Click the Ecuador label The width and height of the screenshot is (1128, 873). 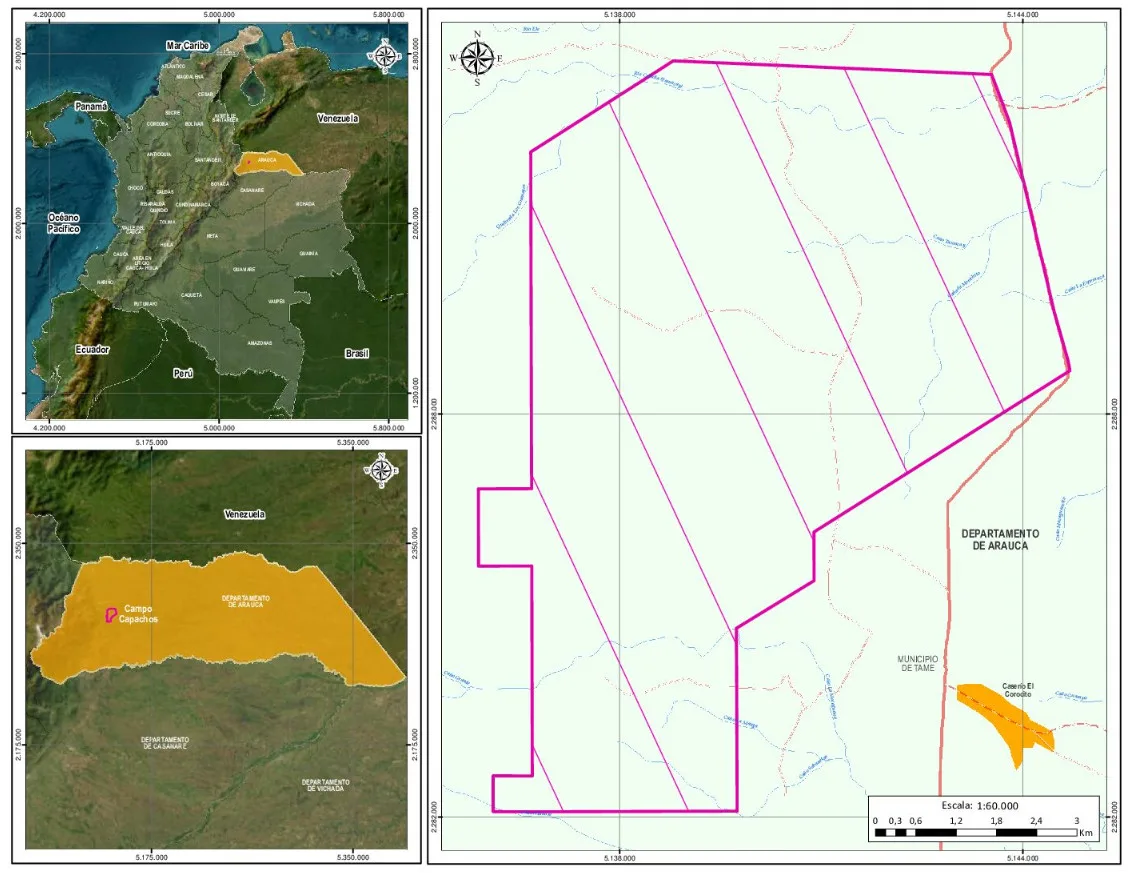point(93,349)
